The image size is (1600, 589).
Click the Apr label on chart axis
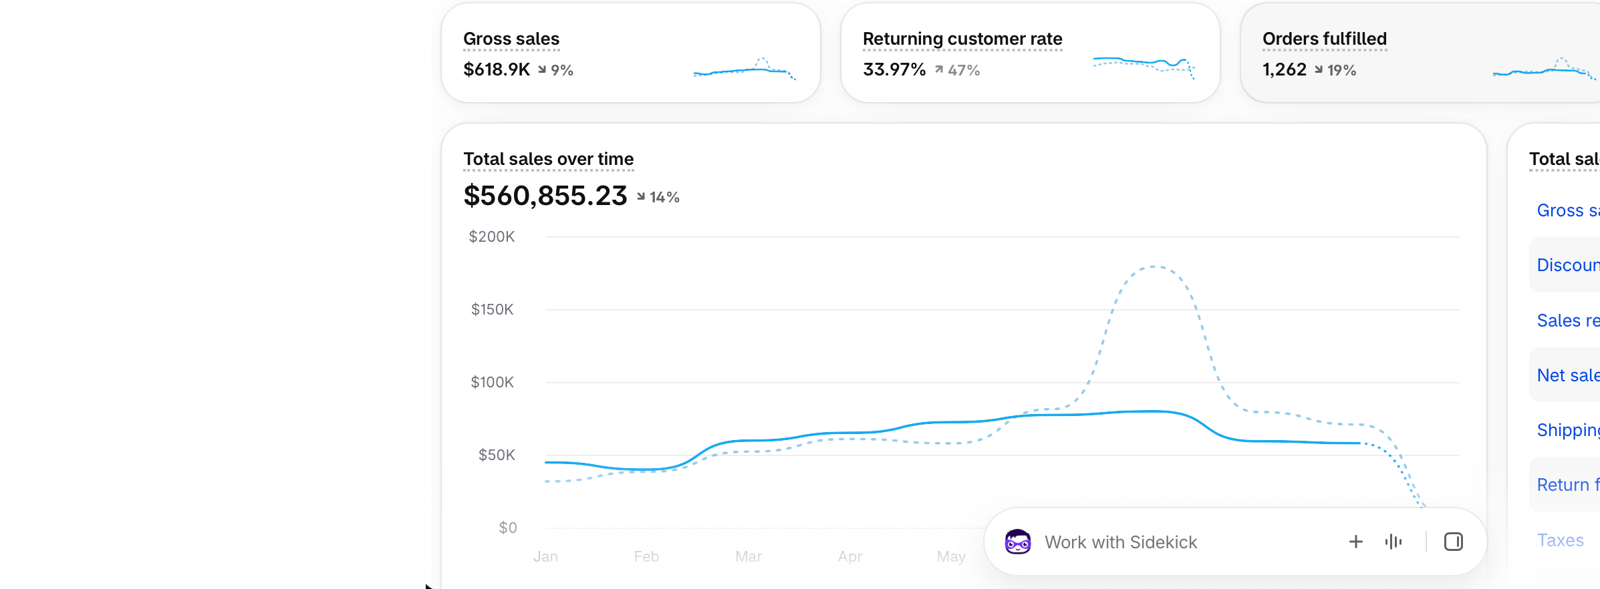850,556
